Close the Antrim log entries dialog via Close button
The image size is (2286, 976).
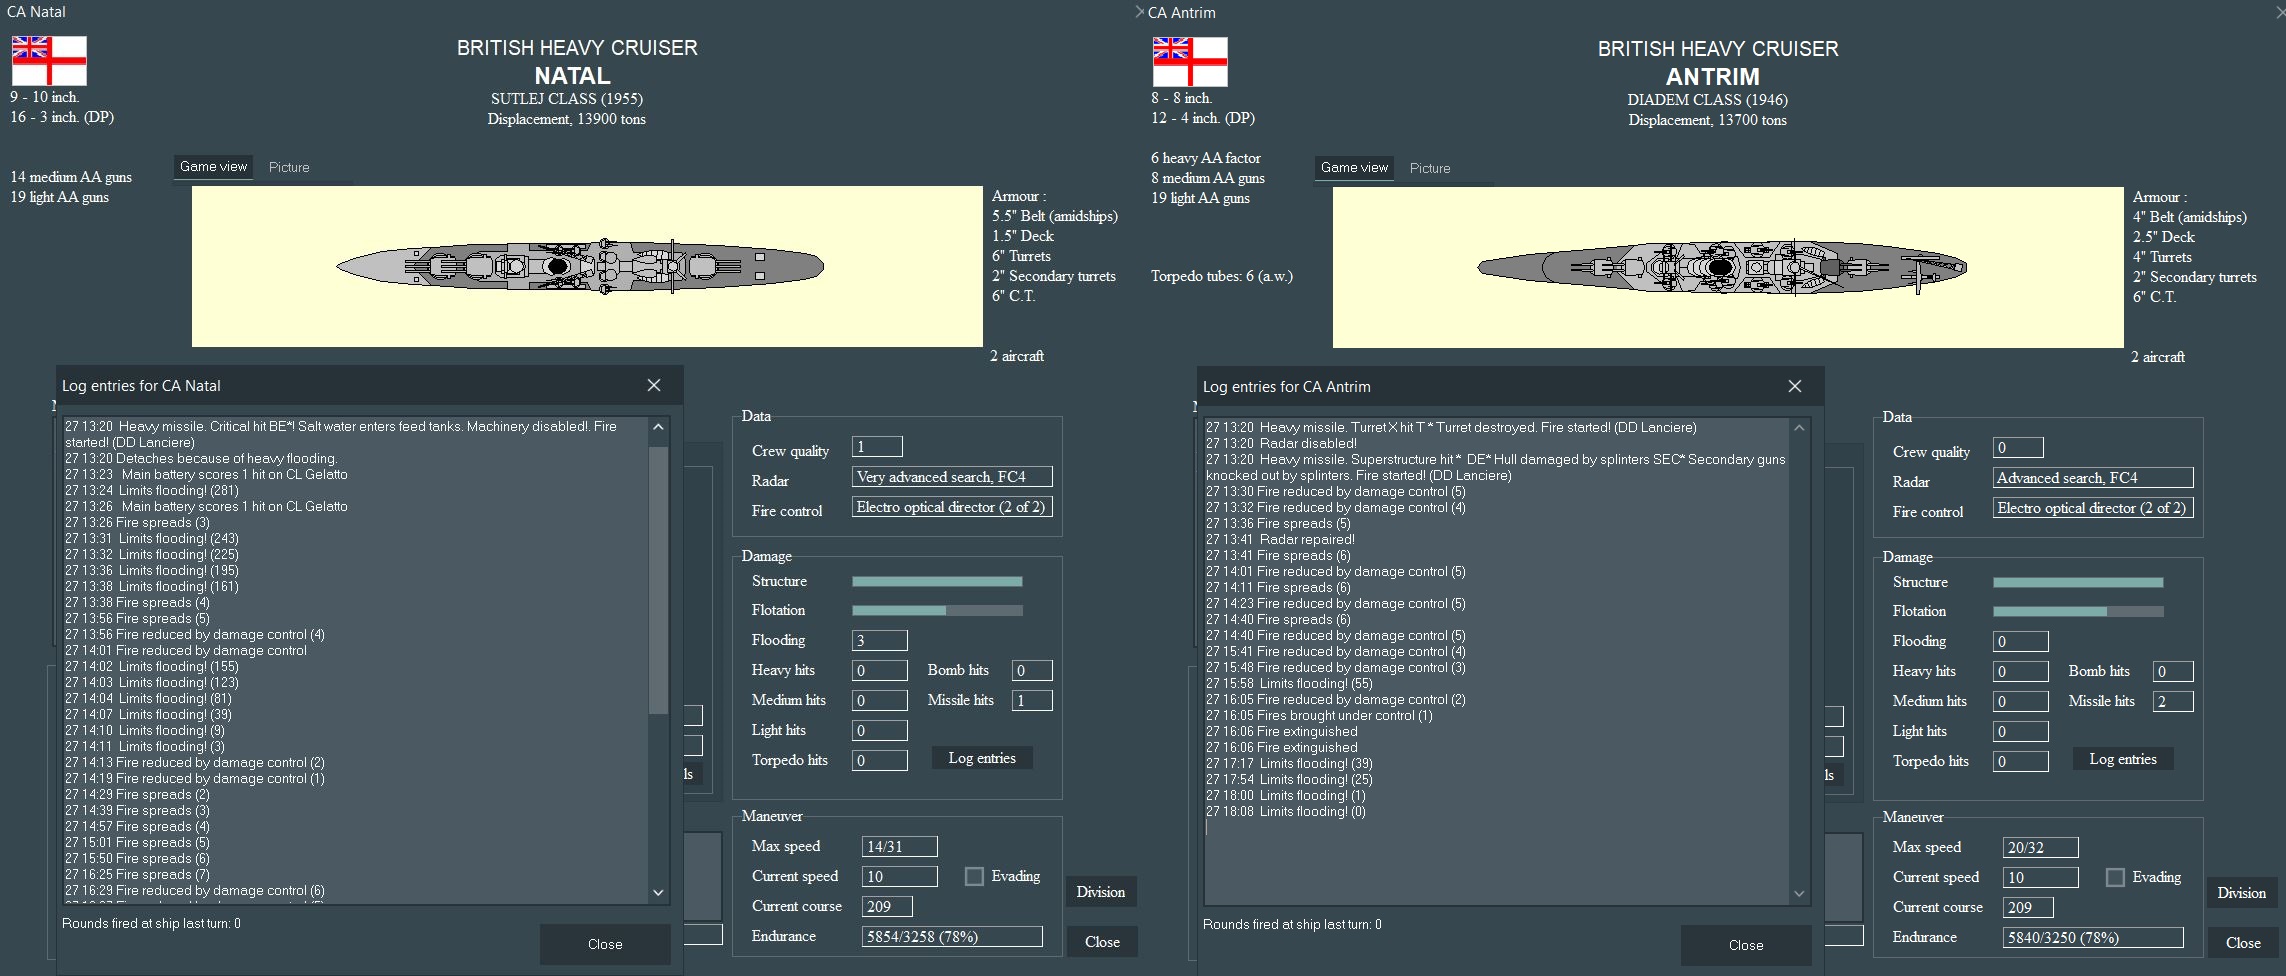click(1746, 945)
